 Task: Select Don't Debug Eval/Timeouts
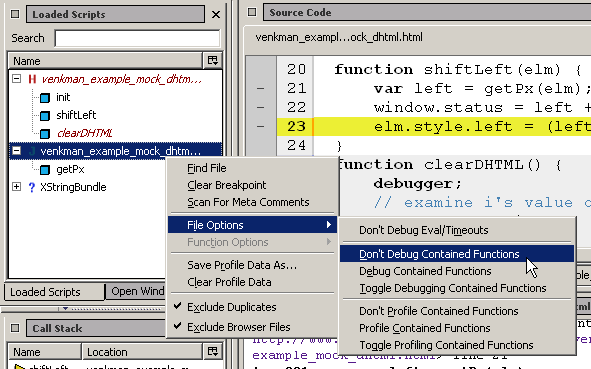tap(457, 230)
